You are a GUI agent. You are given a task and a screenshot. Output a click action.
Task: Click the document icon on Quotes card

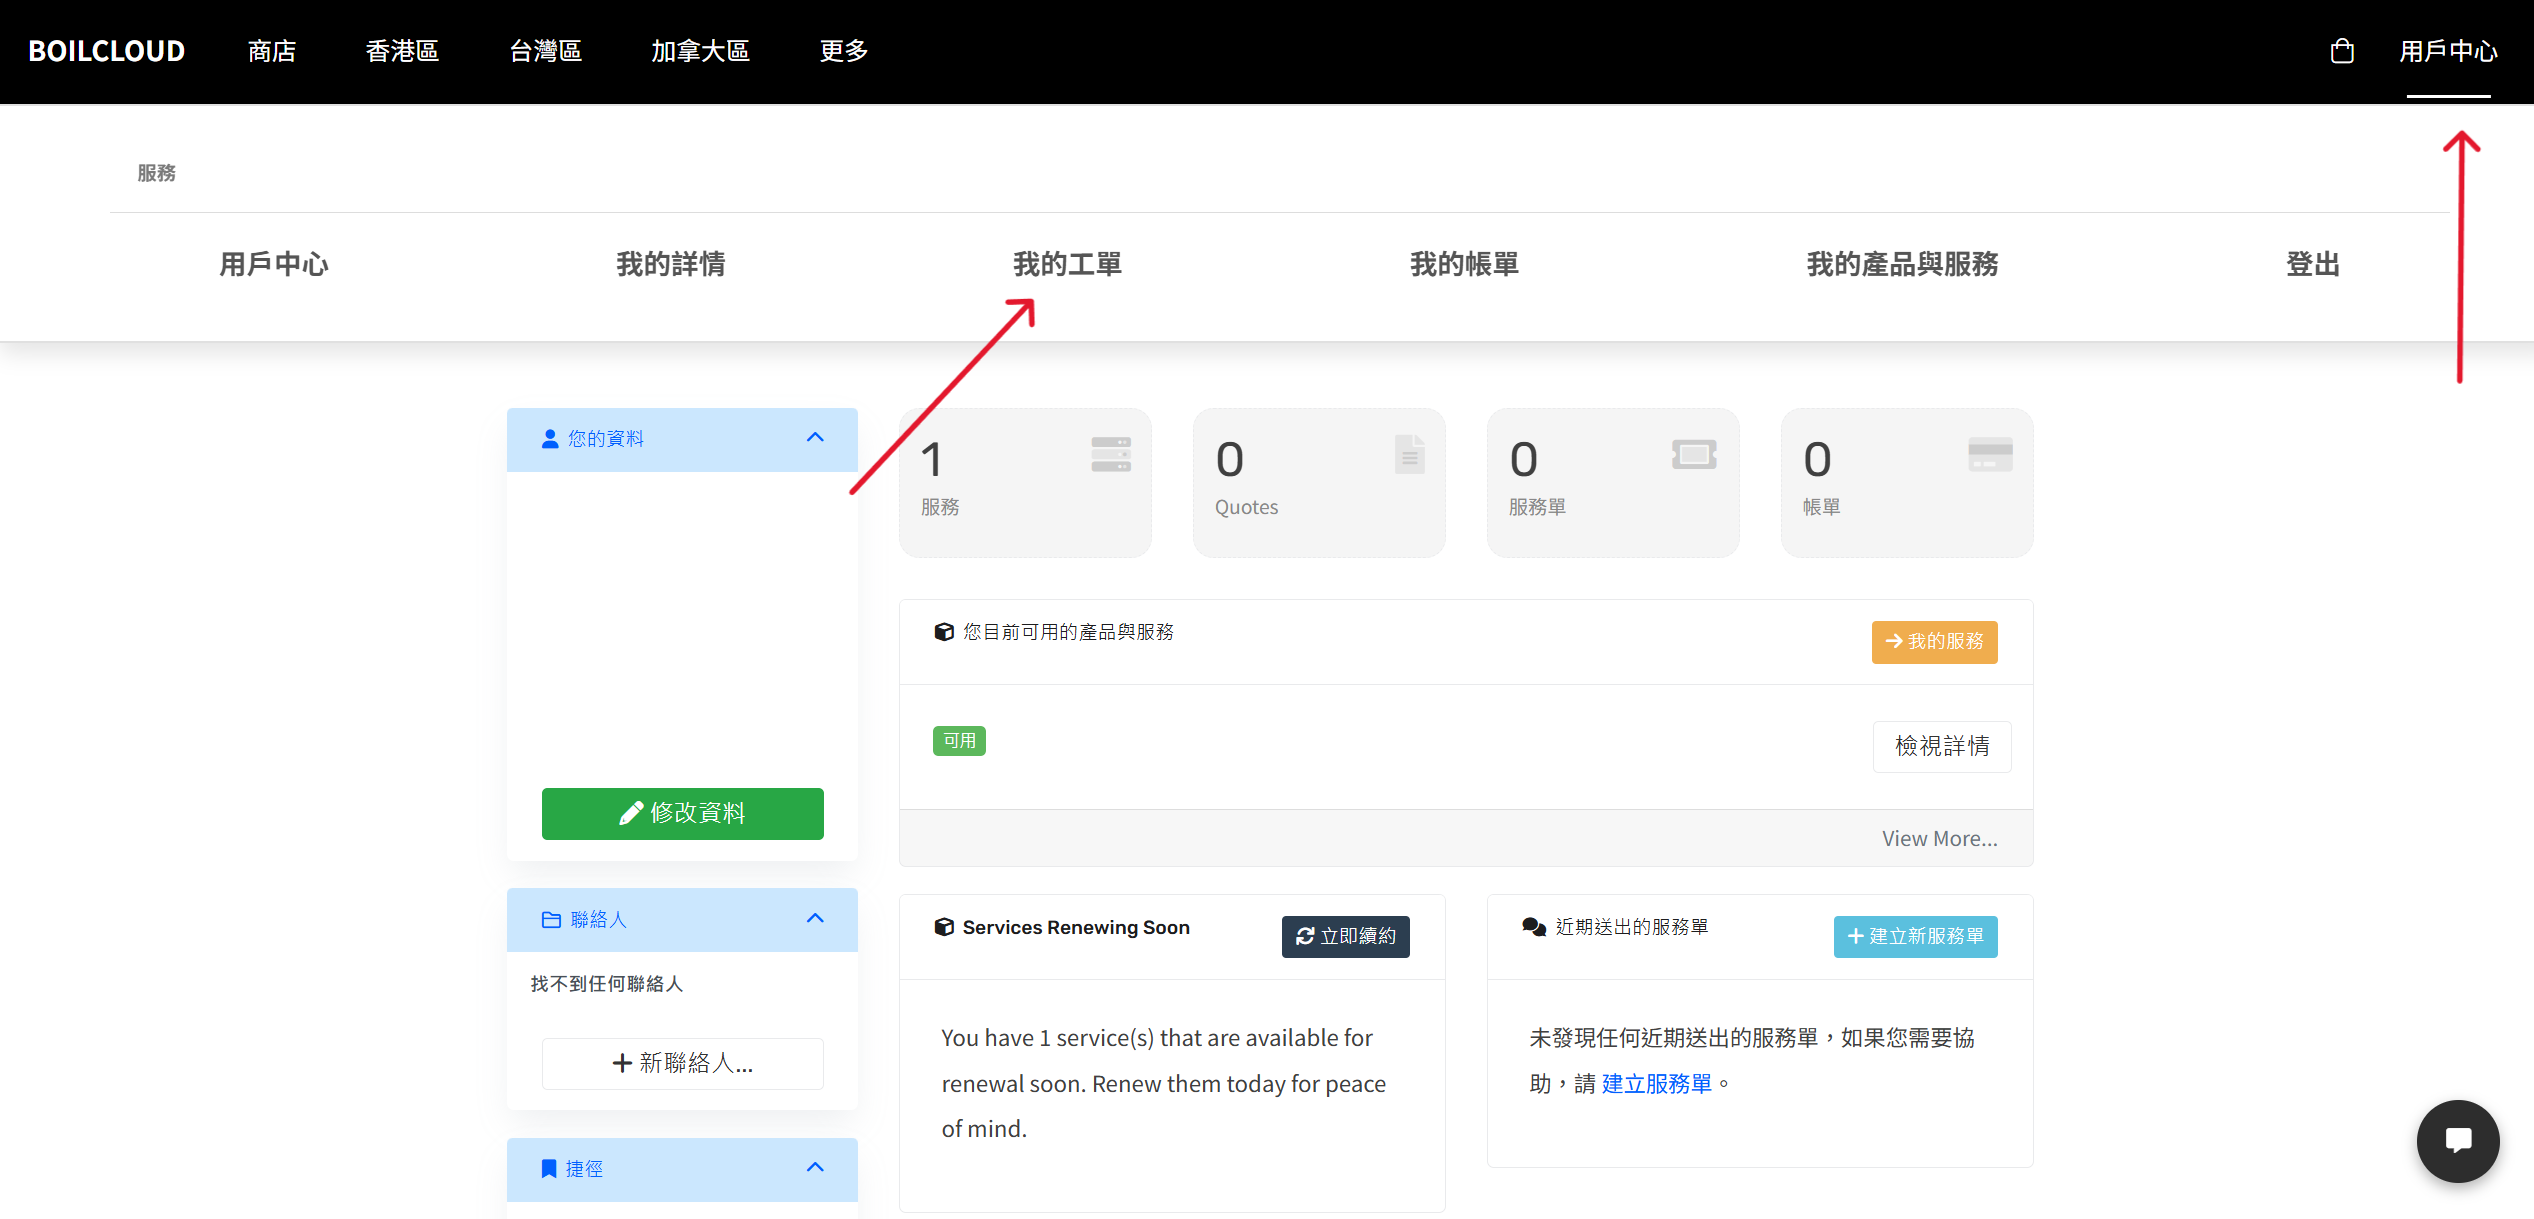[x=1410, y=454]
